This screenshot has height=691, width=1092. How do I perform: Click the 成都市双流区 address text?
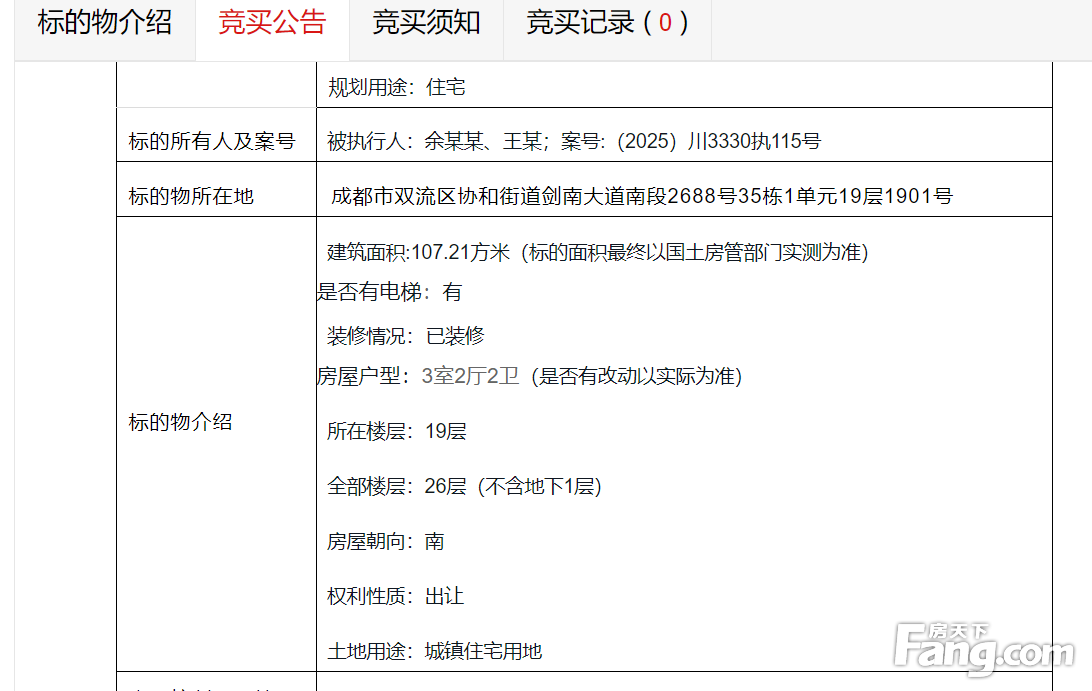click(x=641, y=196)
